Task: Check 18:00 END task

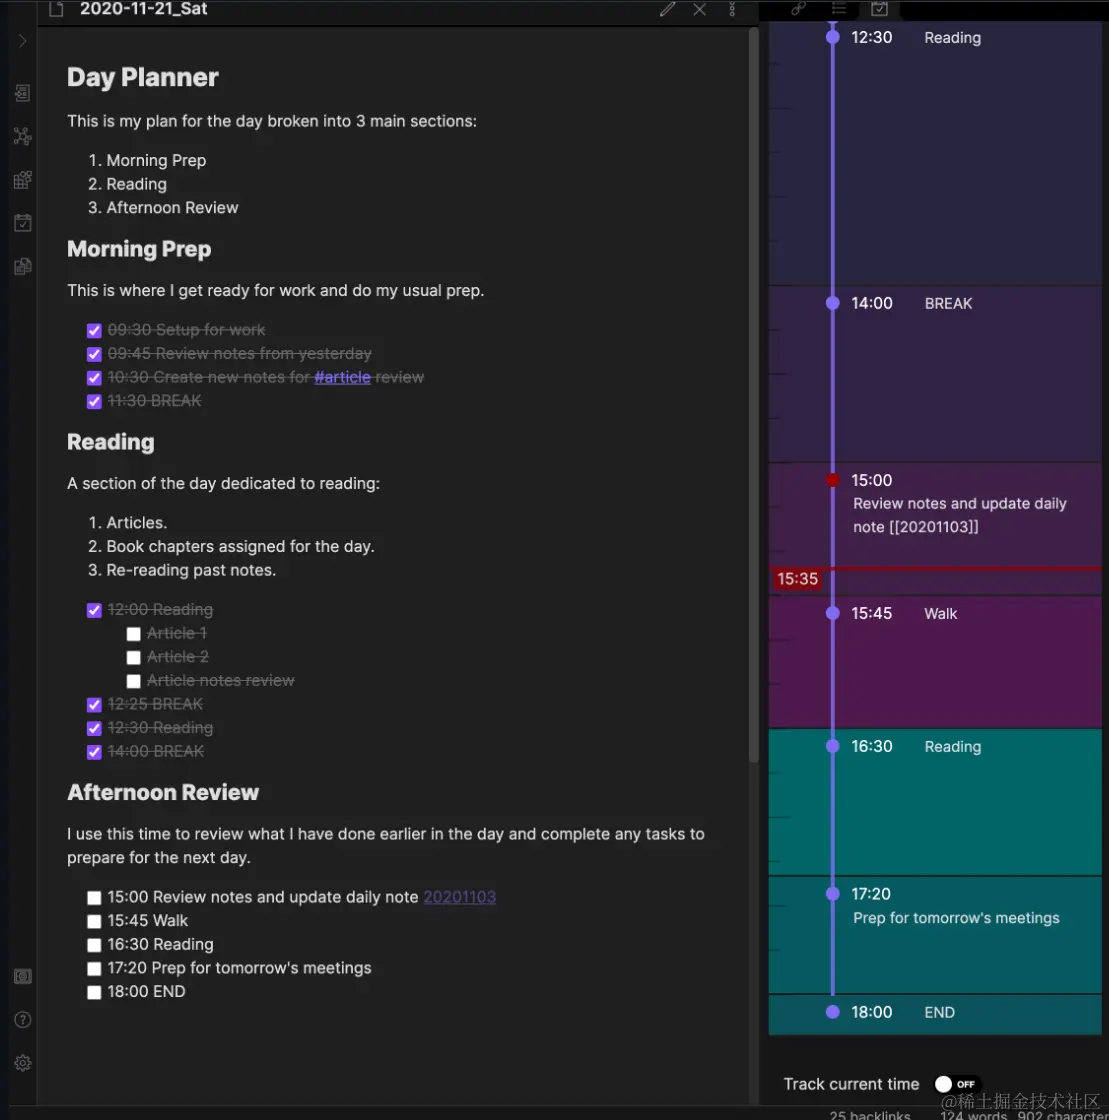Action: pos(94,992)
